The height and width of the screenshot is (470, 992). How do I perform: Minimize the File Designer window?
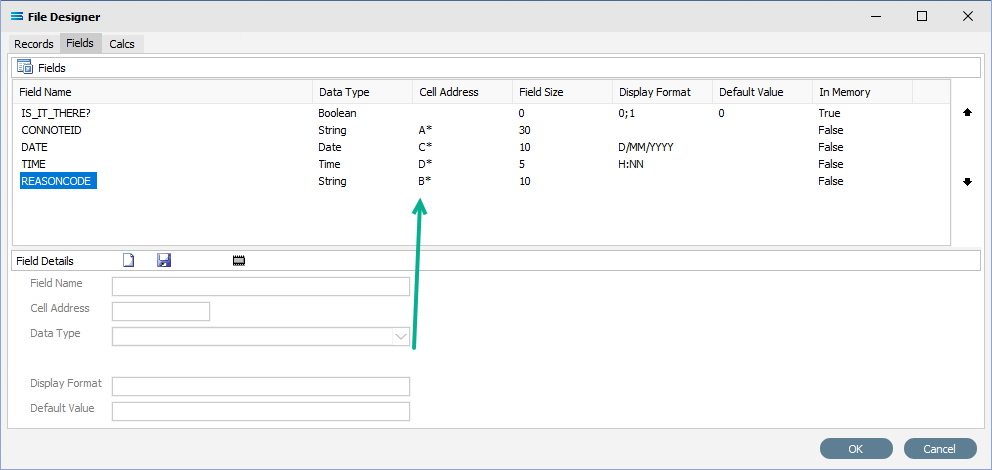pyautogui.click(x=876, y=16)
